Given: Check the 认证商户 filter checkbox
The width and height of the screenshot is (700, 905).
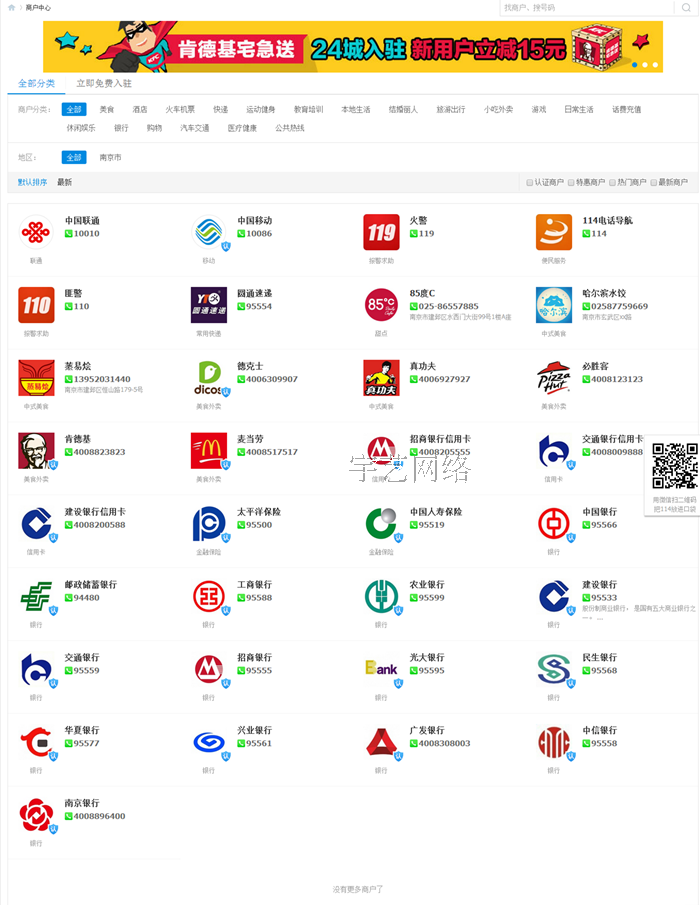Looking at the screenshot, I should click(530, 182).
